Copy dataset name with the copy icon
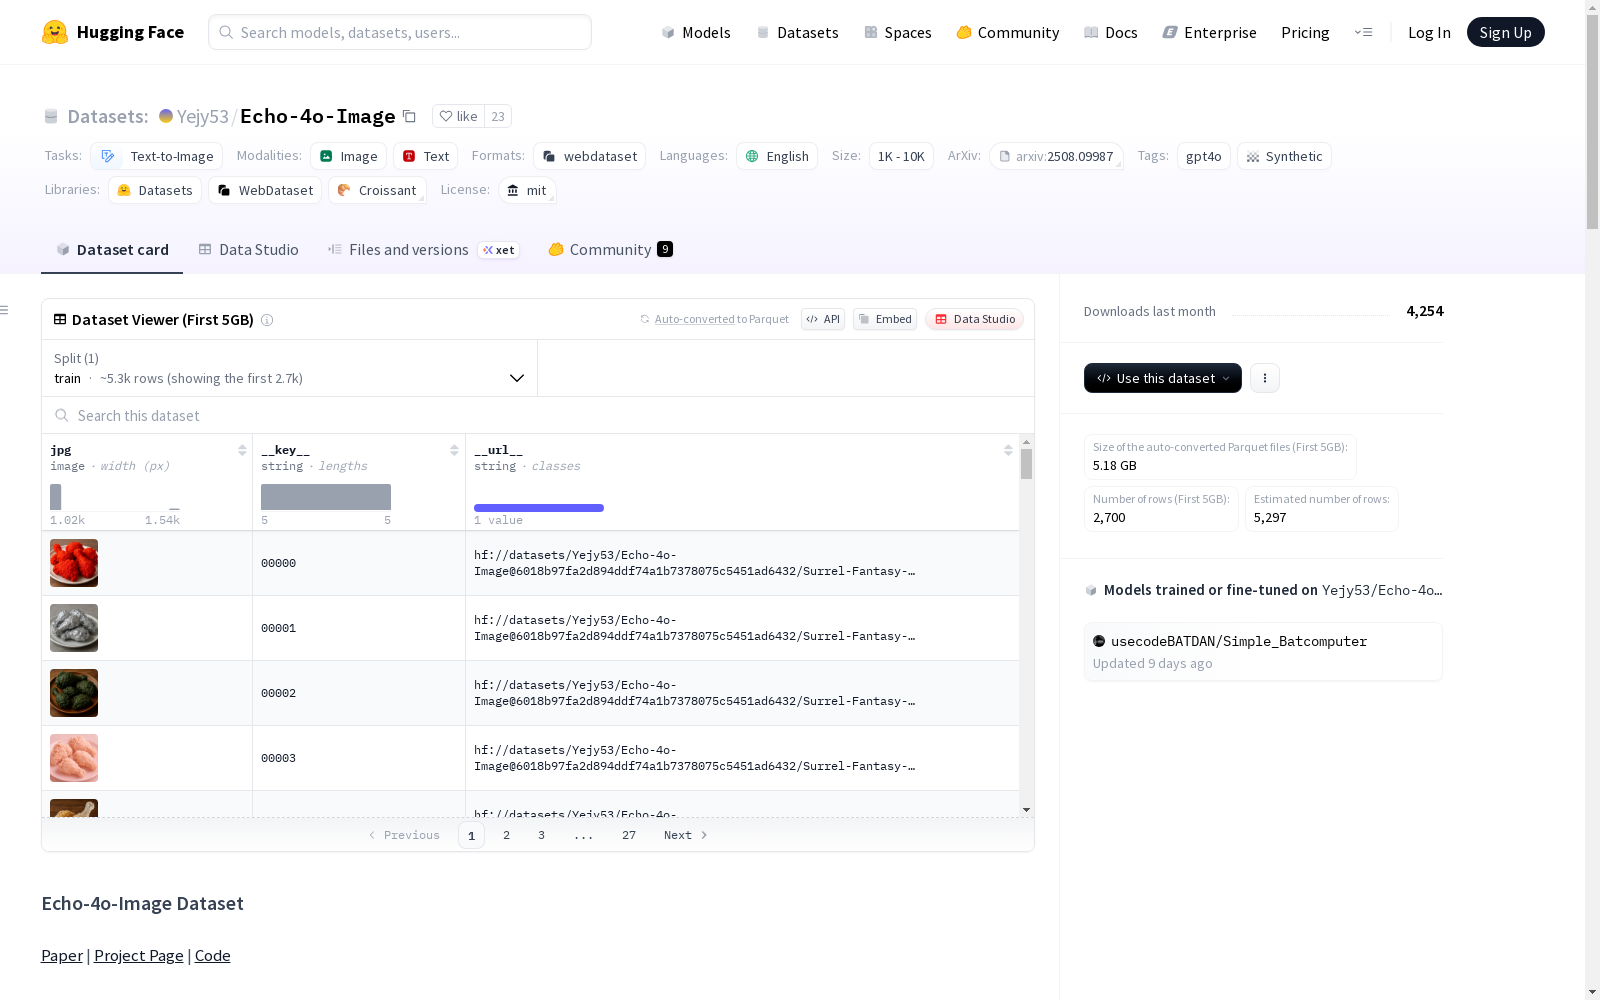This screenshot has height=1000, width=1600. pyautogui.click(x=409, y=116)
